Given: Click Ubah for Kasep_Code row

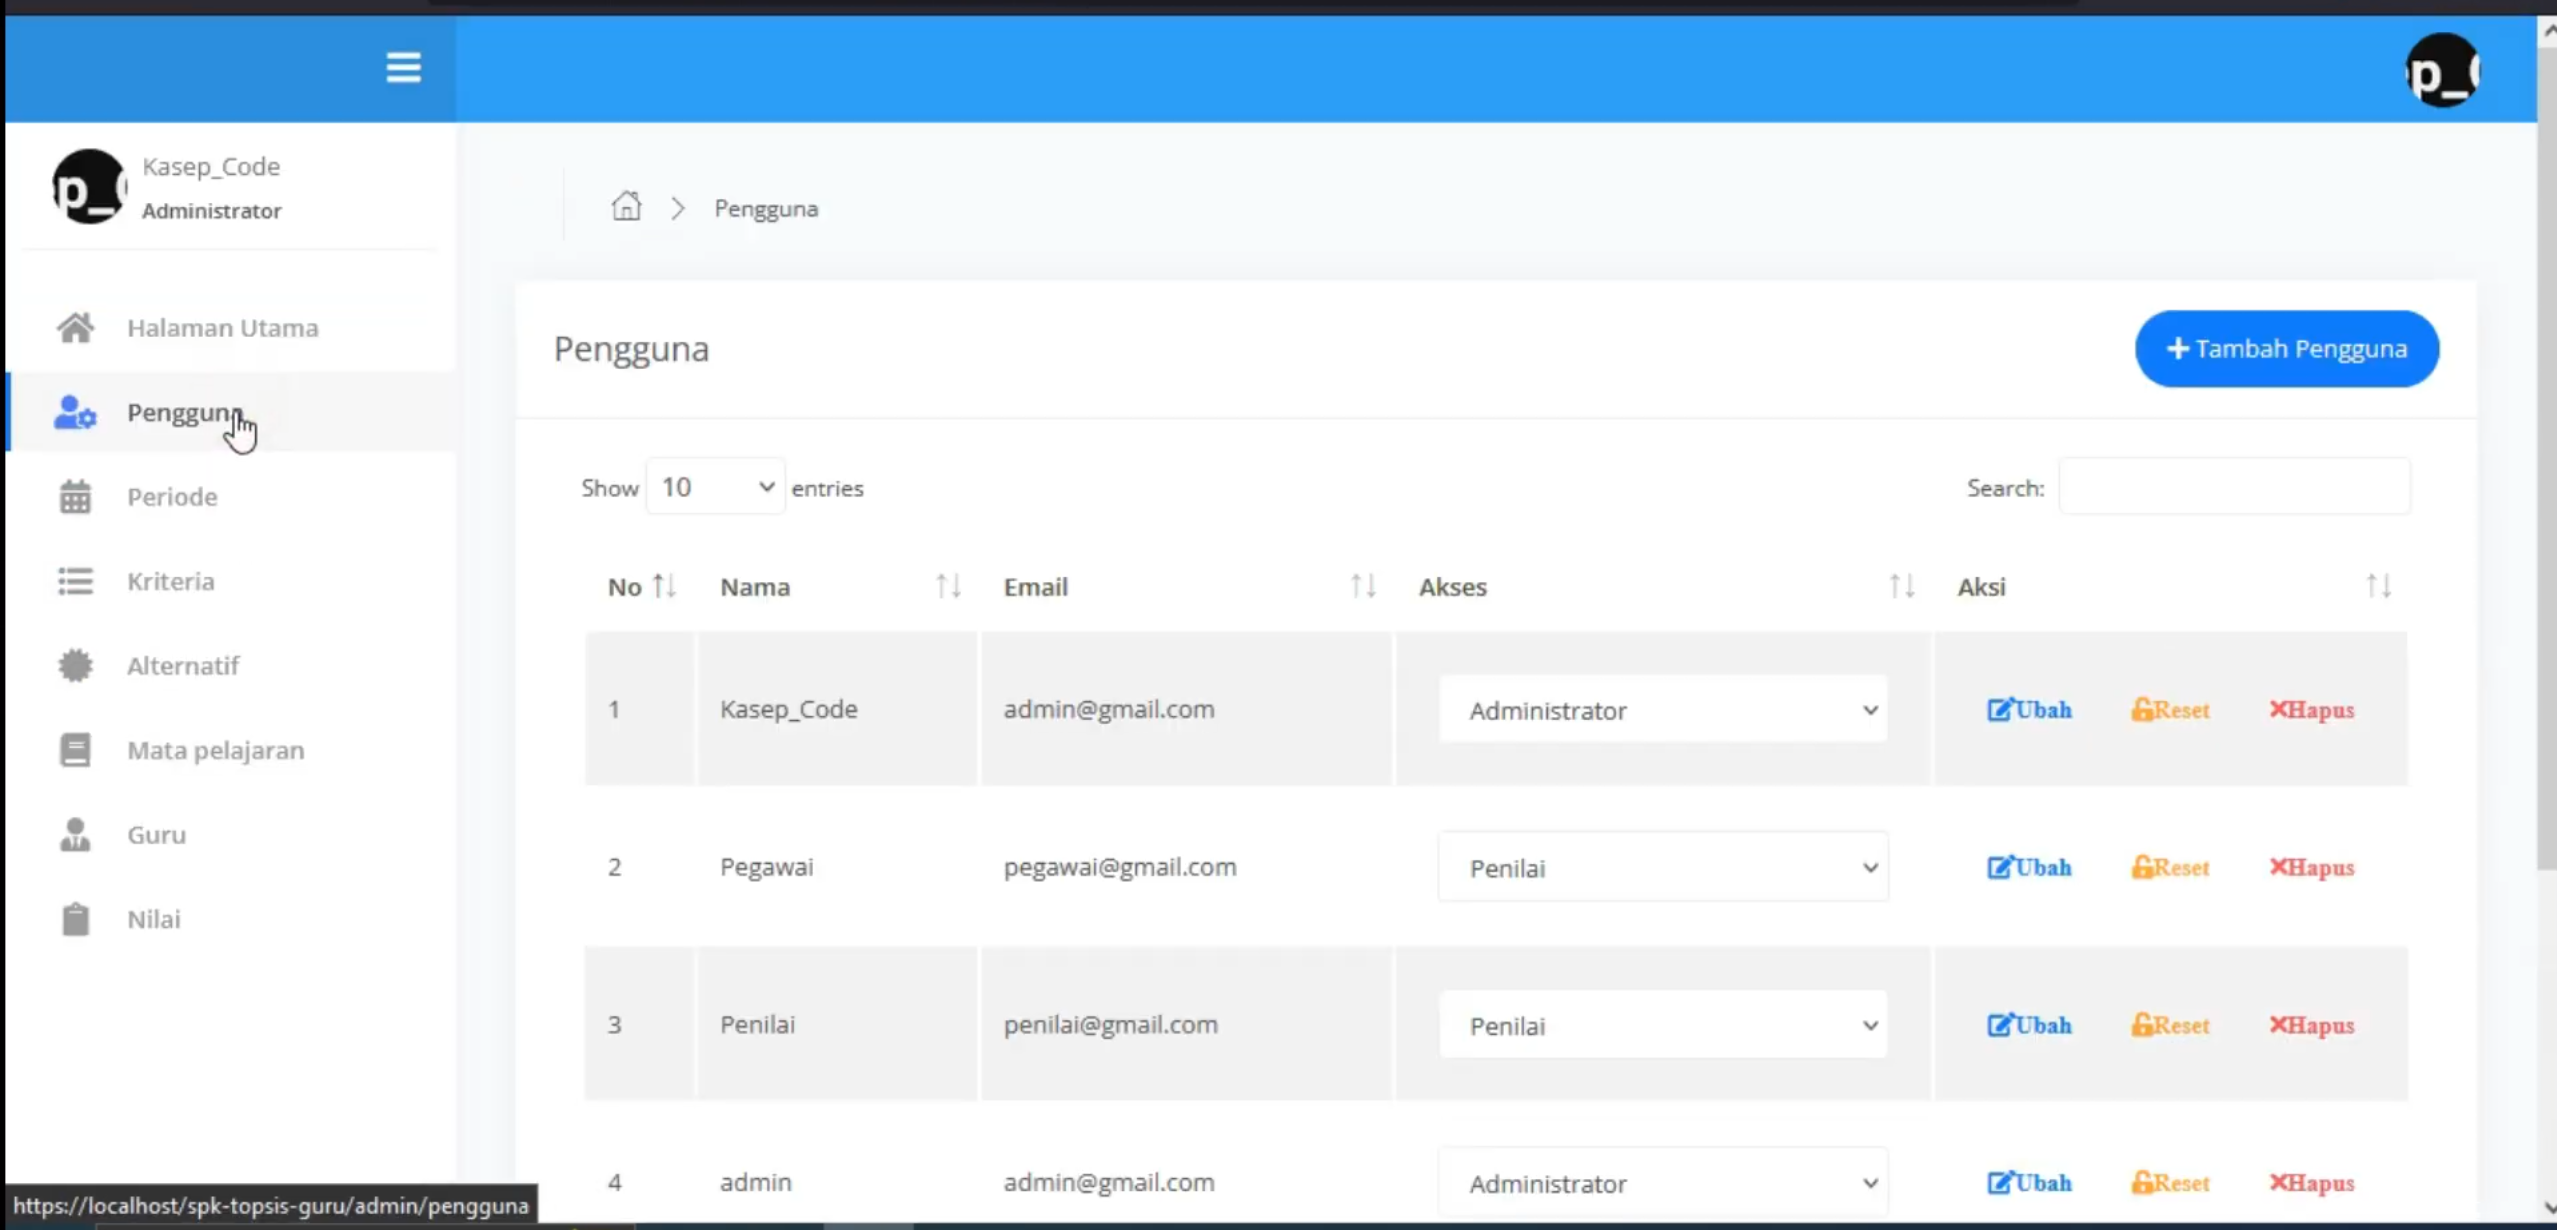Looking at the screenshot, I should [2029, 710].
